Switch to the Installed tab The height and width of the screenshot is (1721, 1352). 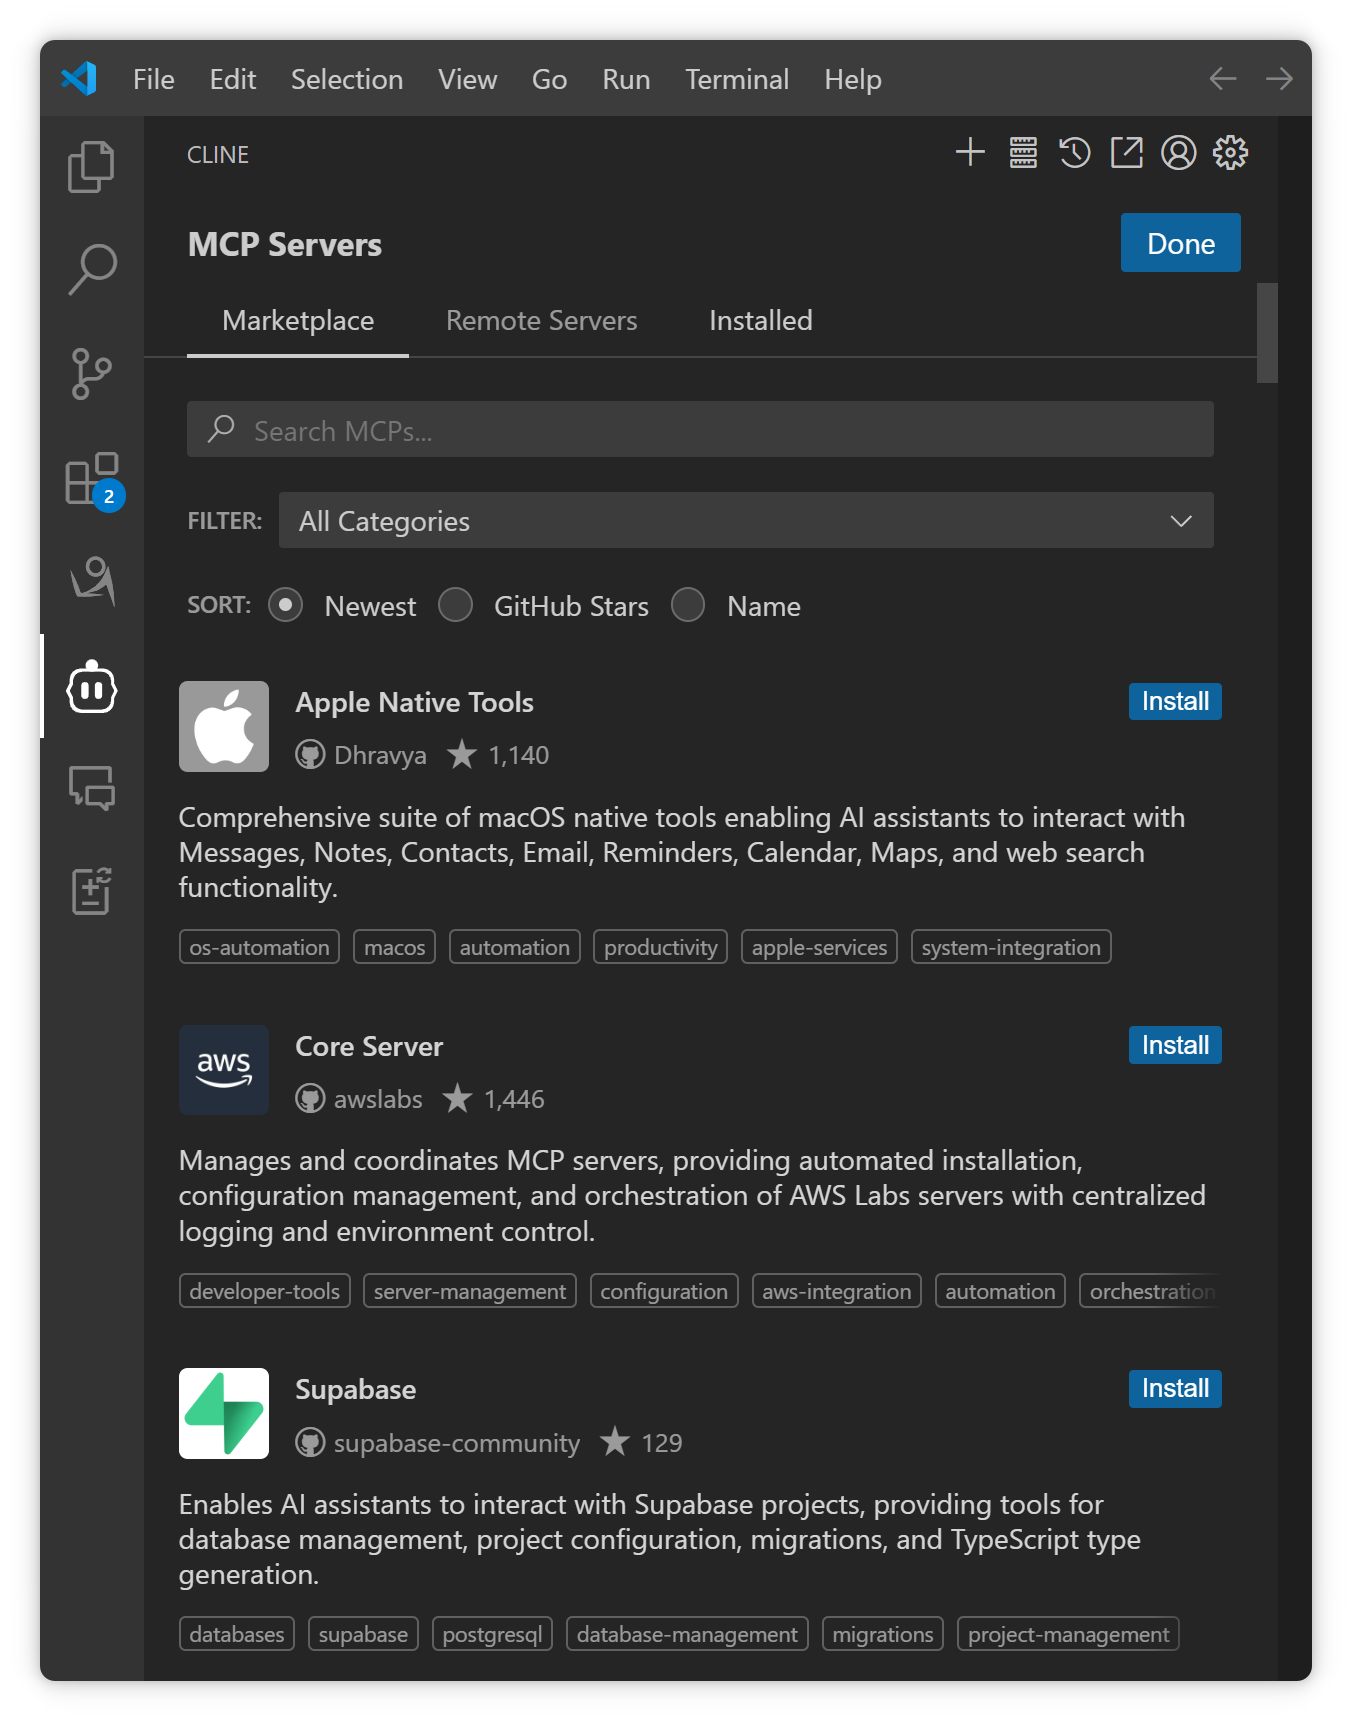pos(760,321)
